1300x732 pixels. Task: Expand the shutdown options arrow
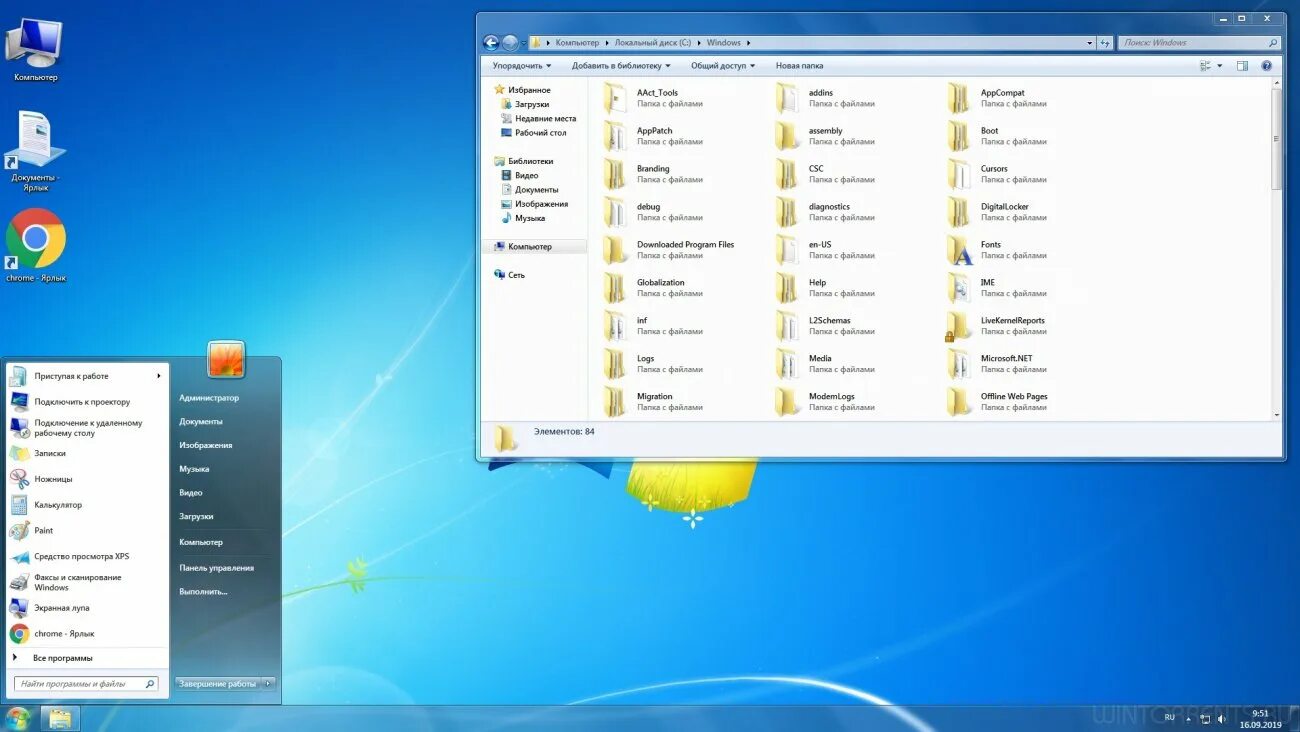tap(268, 684)
